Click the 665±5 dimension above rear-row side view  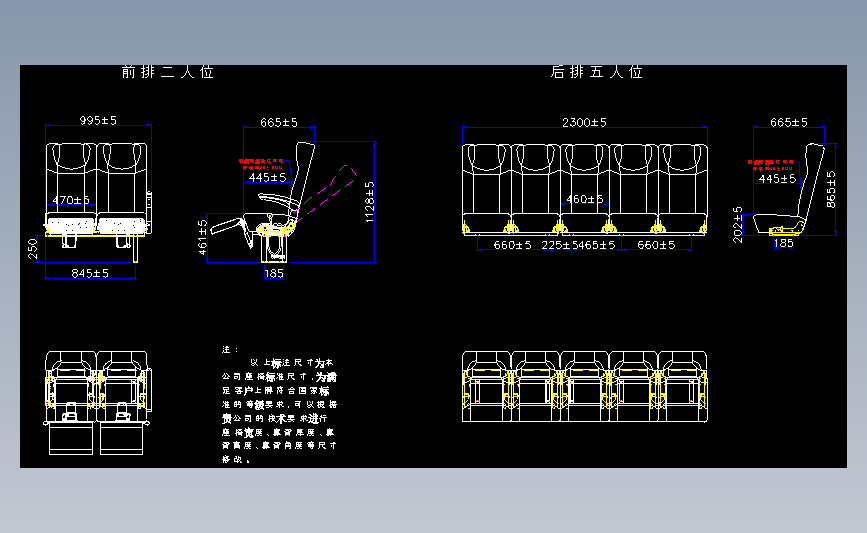pos(789,122)
